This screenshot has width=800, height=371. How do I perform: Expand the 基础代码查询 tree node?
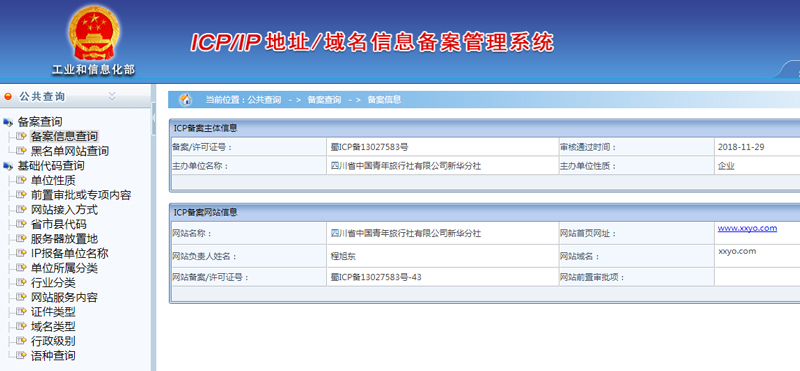coord(51,166)
